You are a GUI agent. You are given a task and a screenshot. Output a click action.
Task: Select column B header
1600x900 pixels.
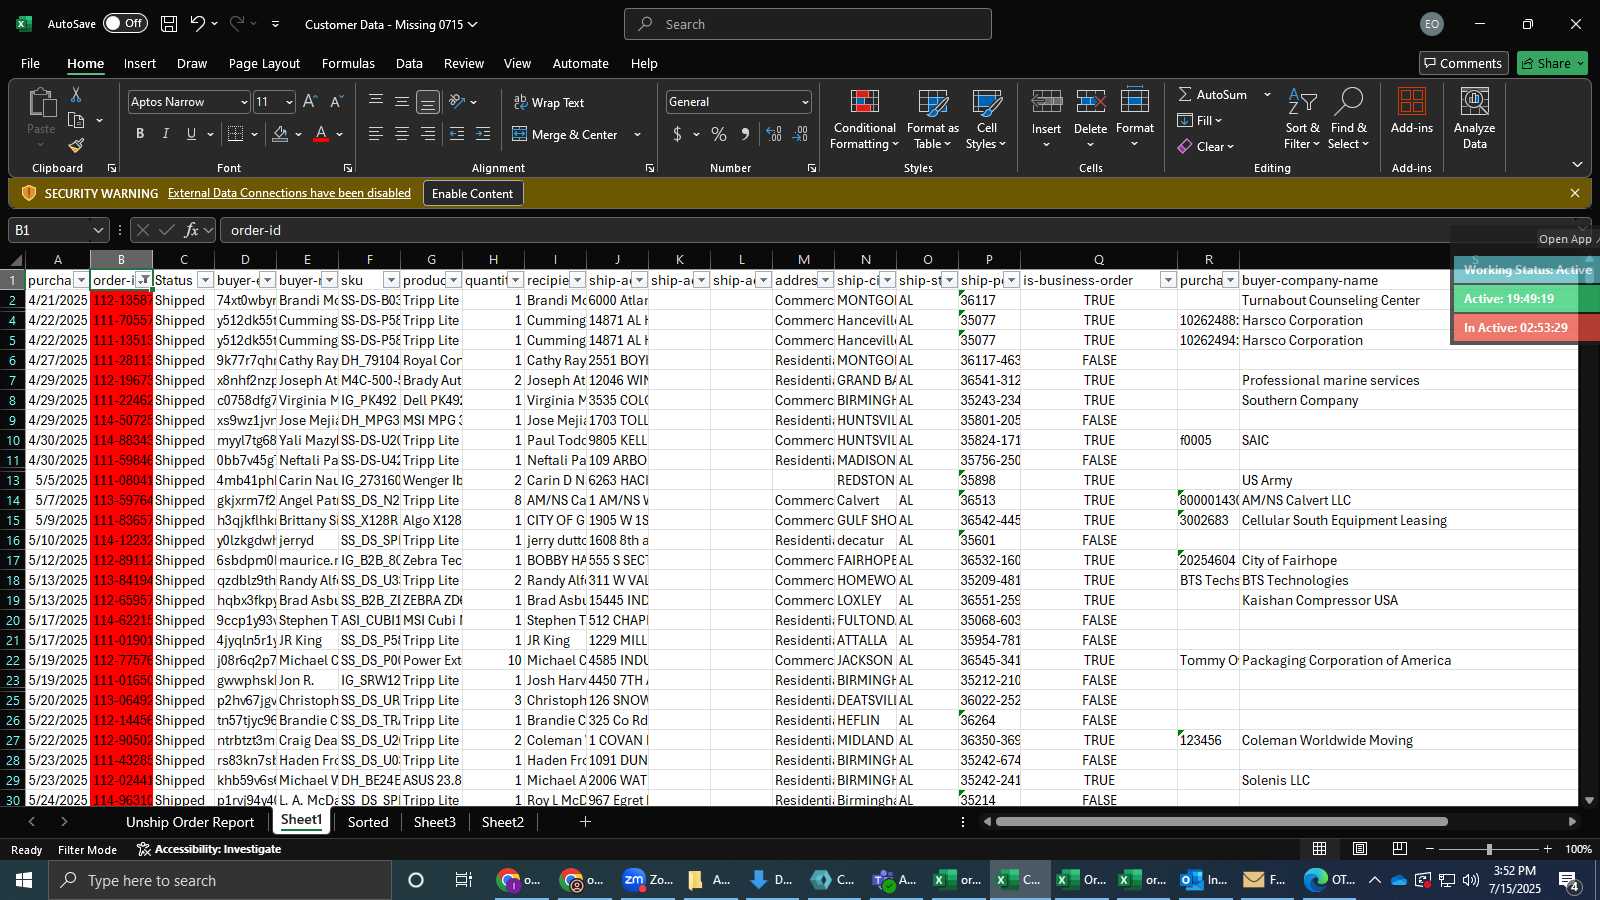click(x=121, y=259)
